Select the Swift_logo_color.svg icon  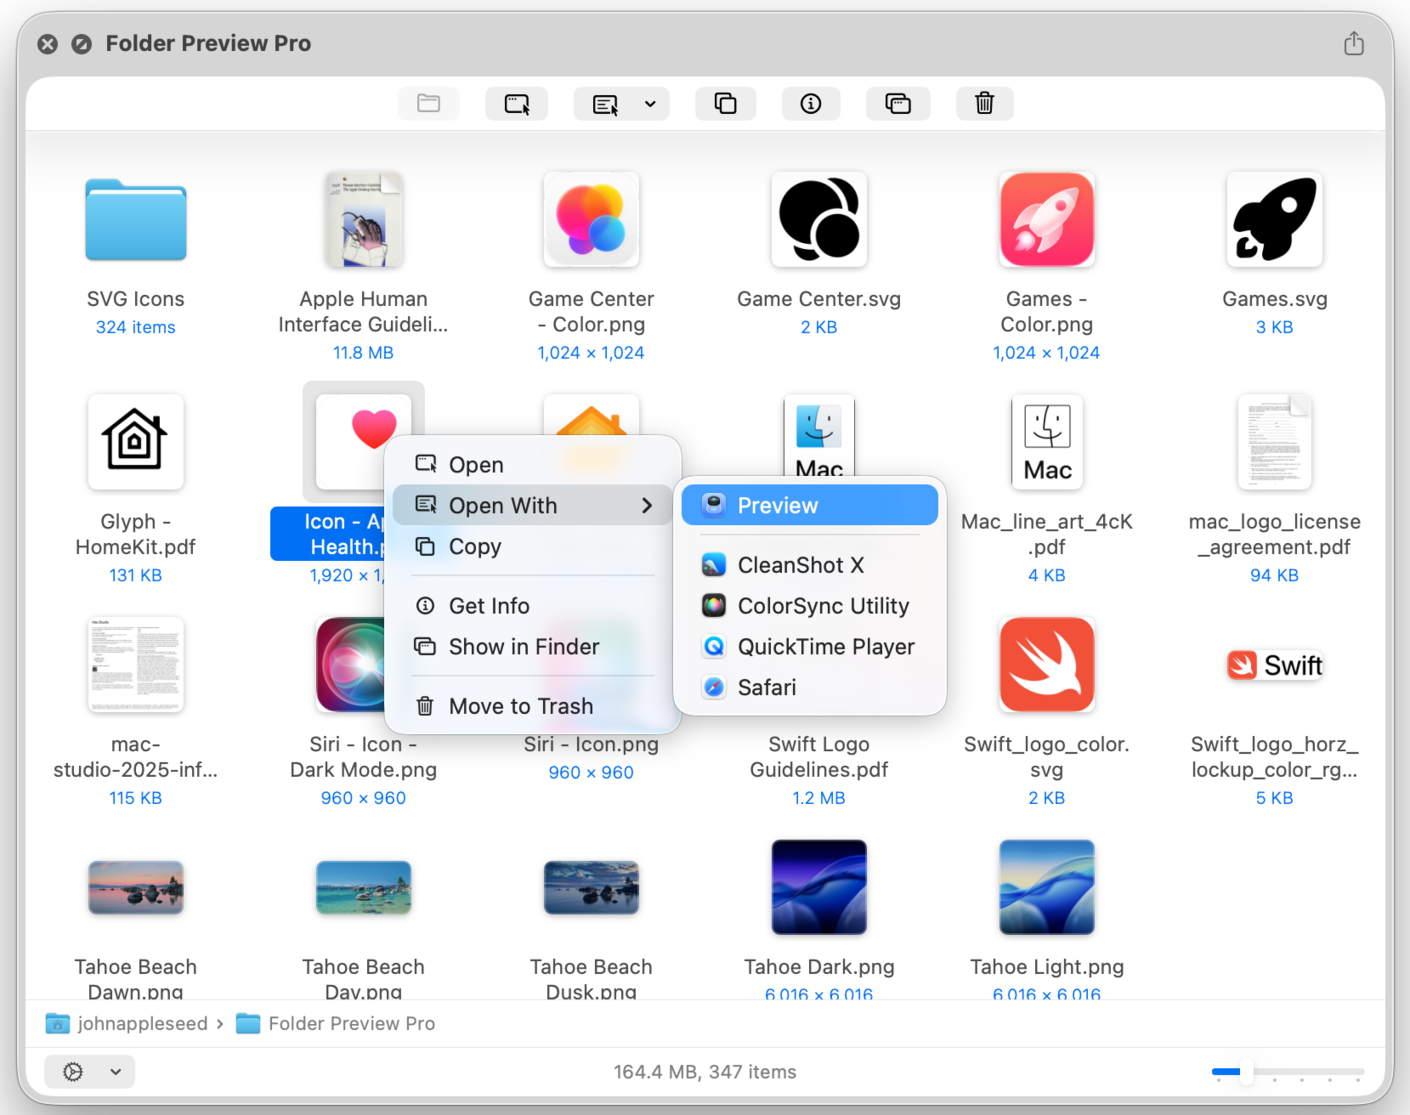pyautogui.click(x=1047, y=665)
